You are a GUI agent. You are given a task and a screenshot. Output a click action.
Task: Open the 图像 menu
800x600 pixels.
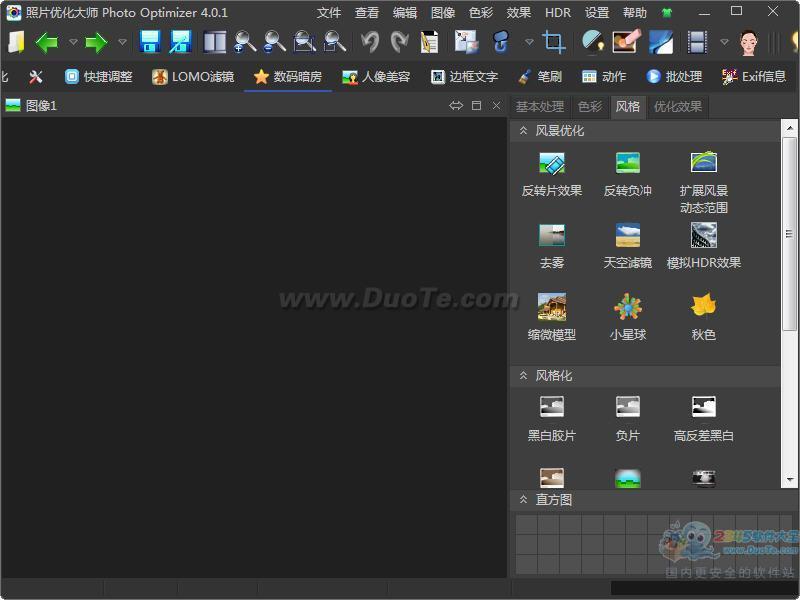tap(443, 13)
